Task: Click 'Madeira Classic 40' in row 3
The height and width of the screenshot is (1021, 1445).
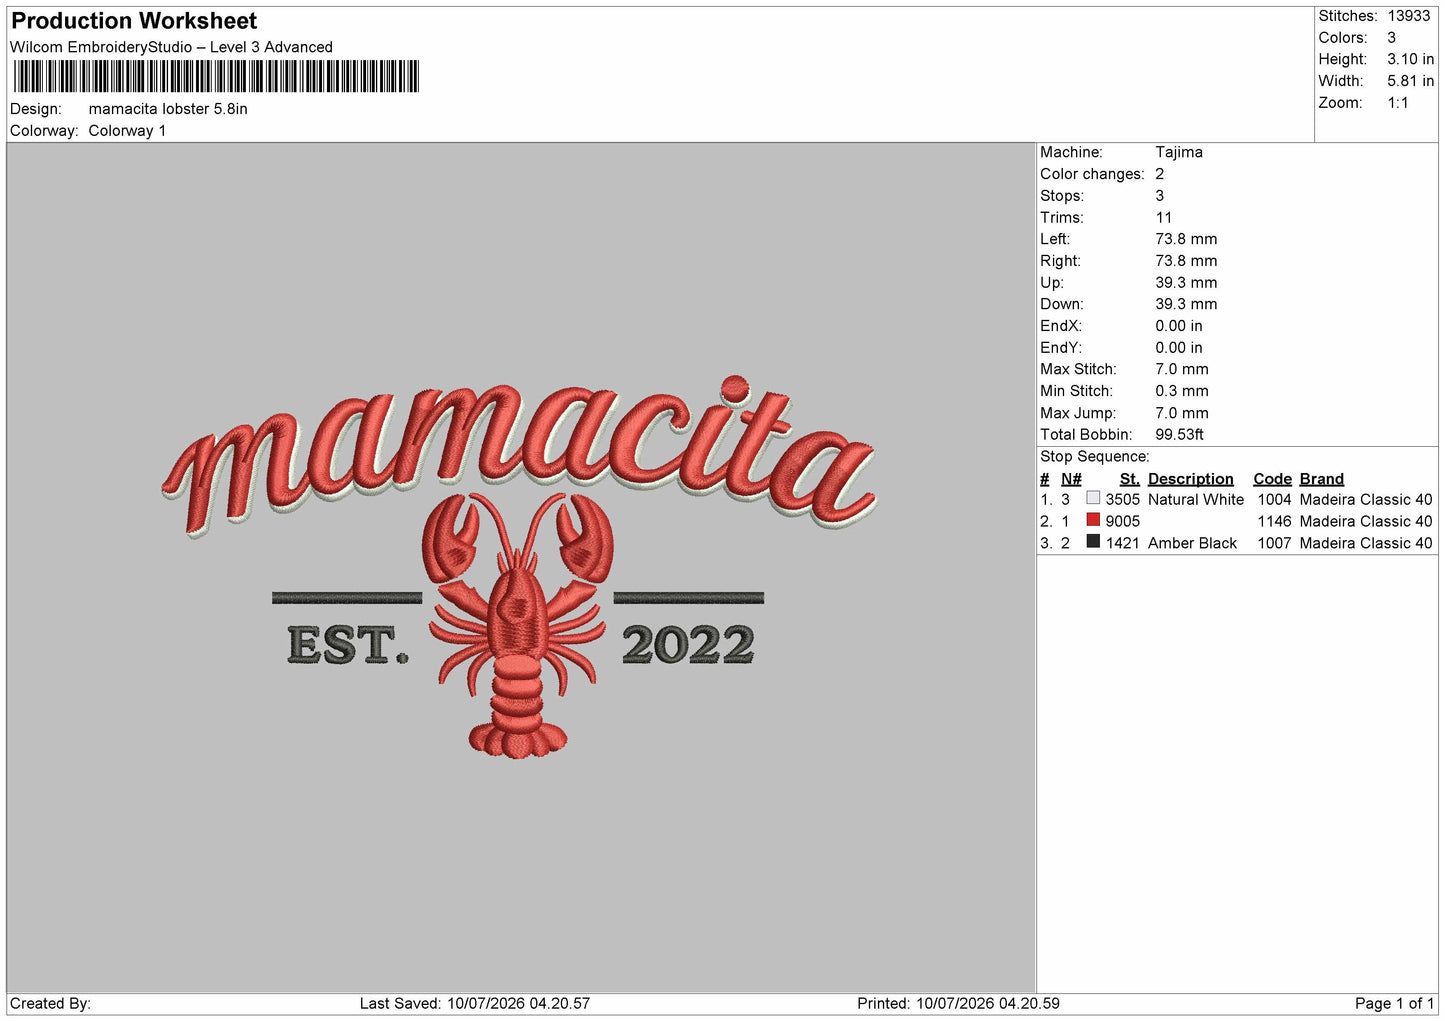Action: [x=1366, y=543]
